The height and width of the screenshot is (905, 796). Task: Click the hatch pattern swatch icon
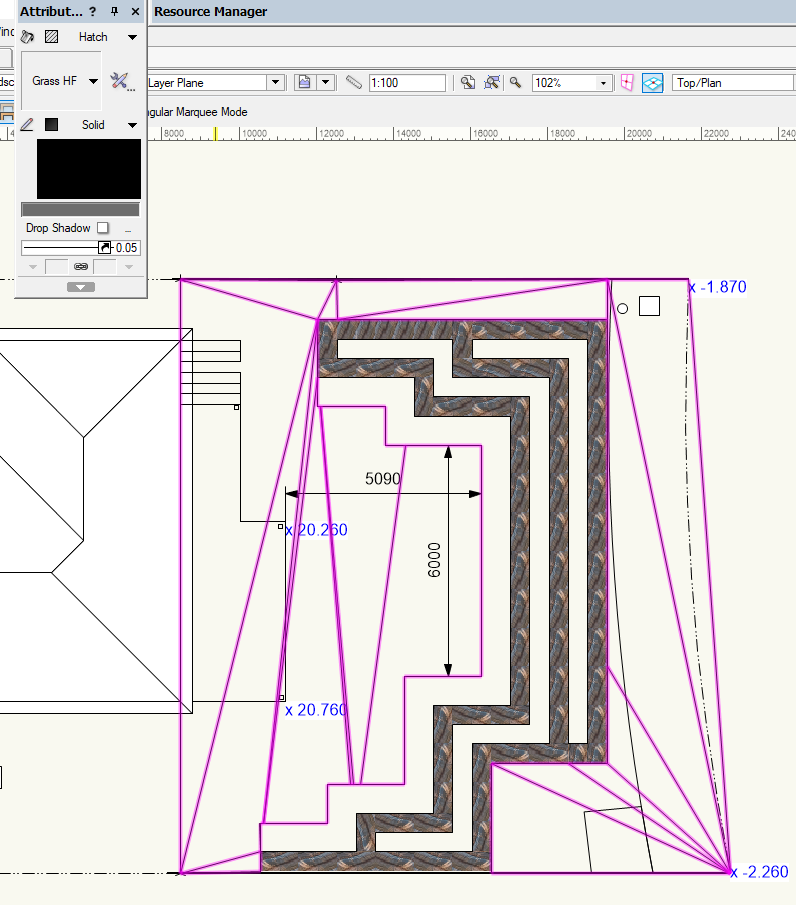[x=52, y=37]
